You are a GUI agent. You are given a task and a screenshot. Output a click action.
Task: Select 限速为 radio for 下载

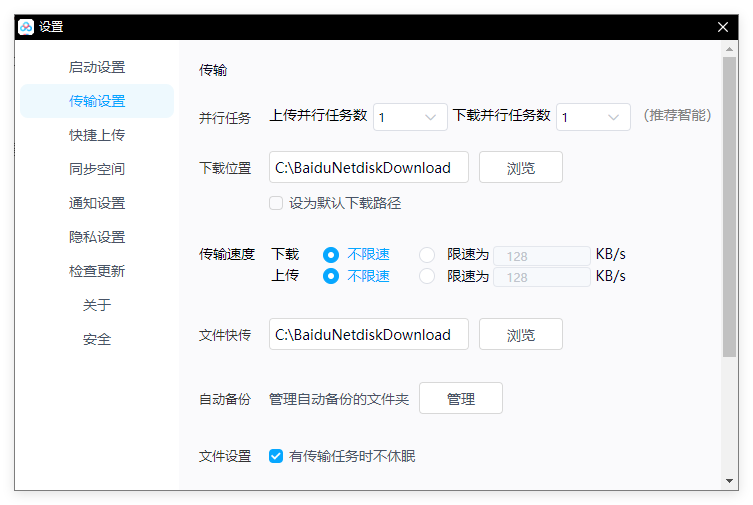click(x=427, y=254)
